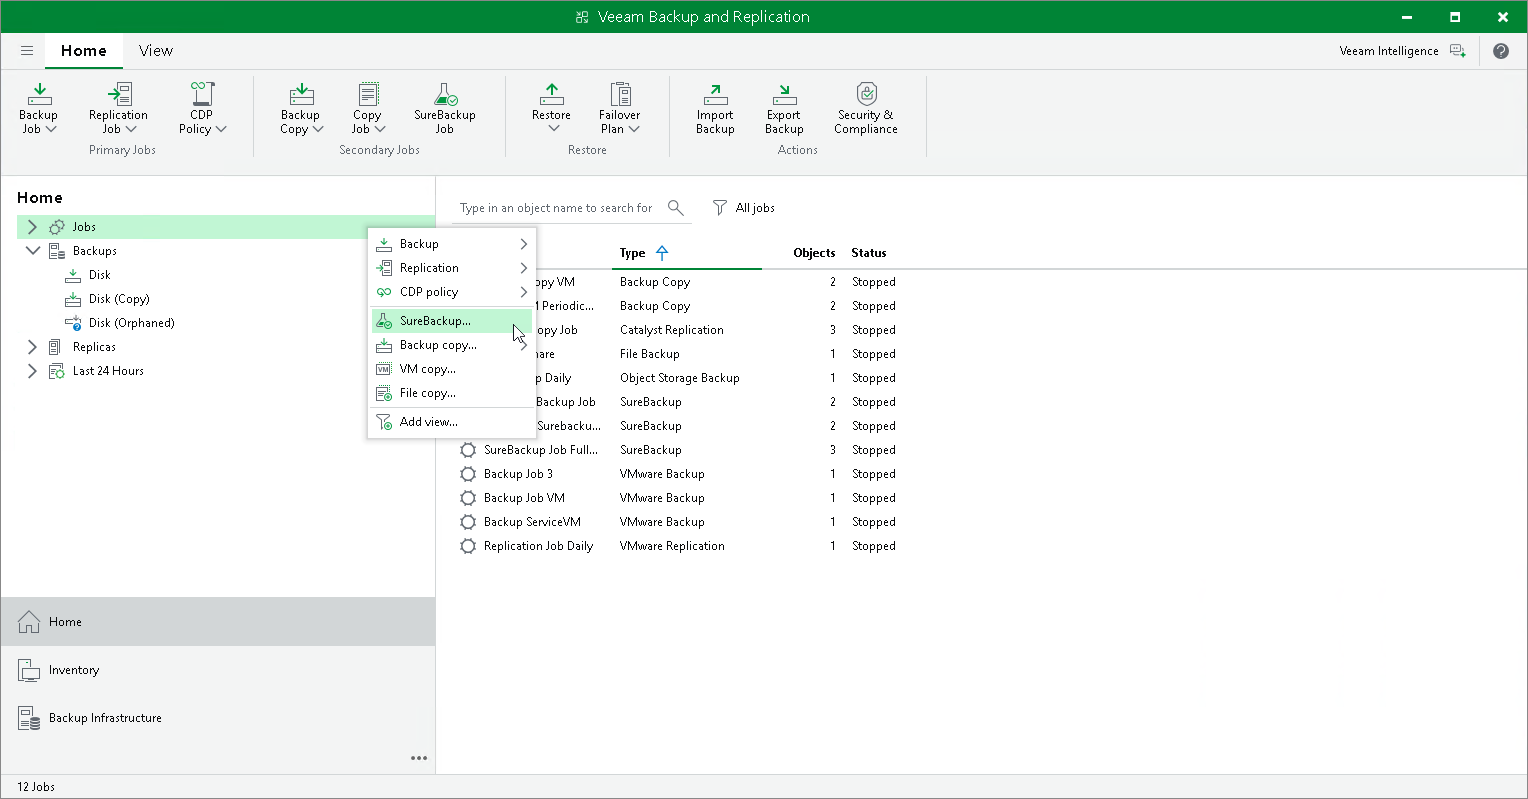Click the File Backup type cell
1528x799 pixels.
(650, 354)
